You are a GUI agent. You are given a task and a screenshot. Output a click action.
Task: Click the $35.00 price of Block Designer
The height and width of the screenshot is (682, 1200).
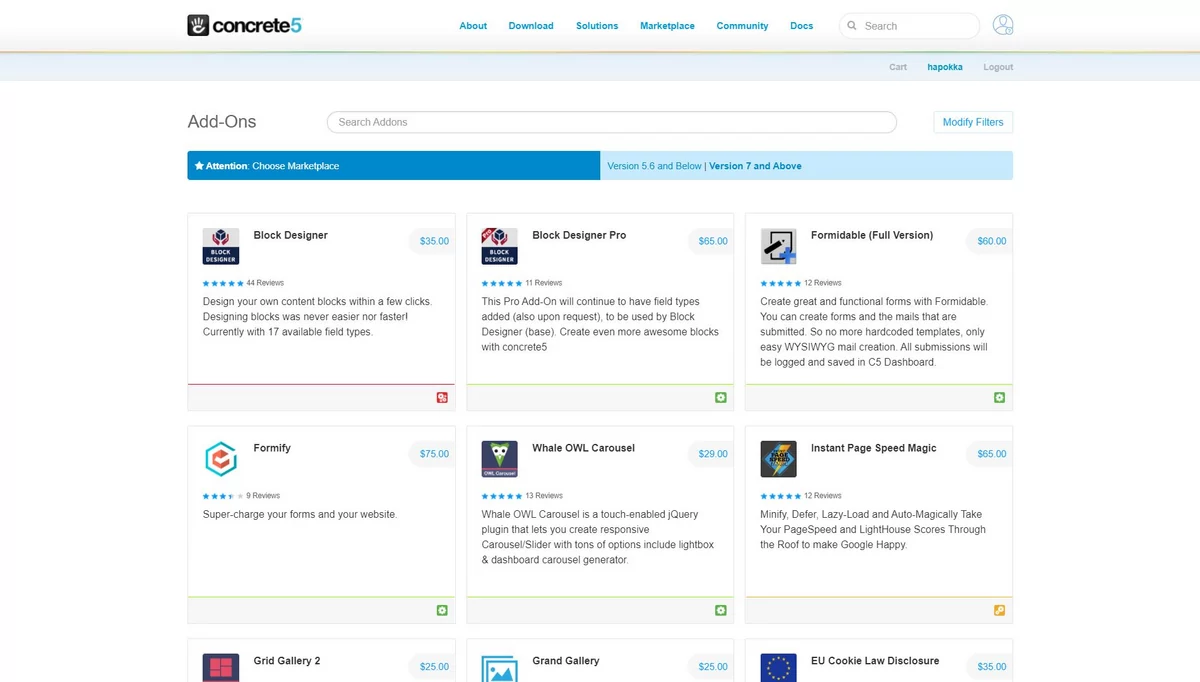(434, 241)
